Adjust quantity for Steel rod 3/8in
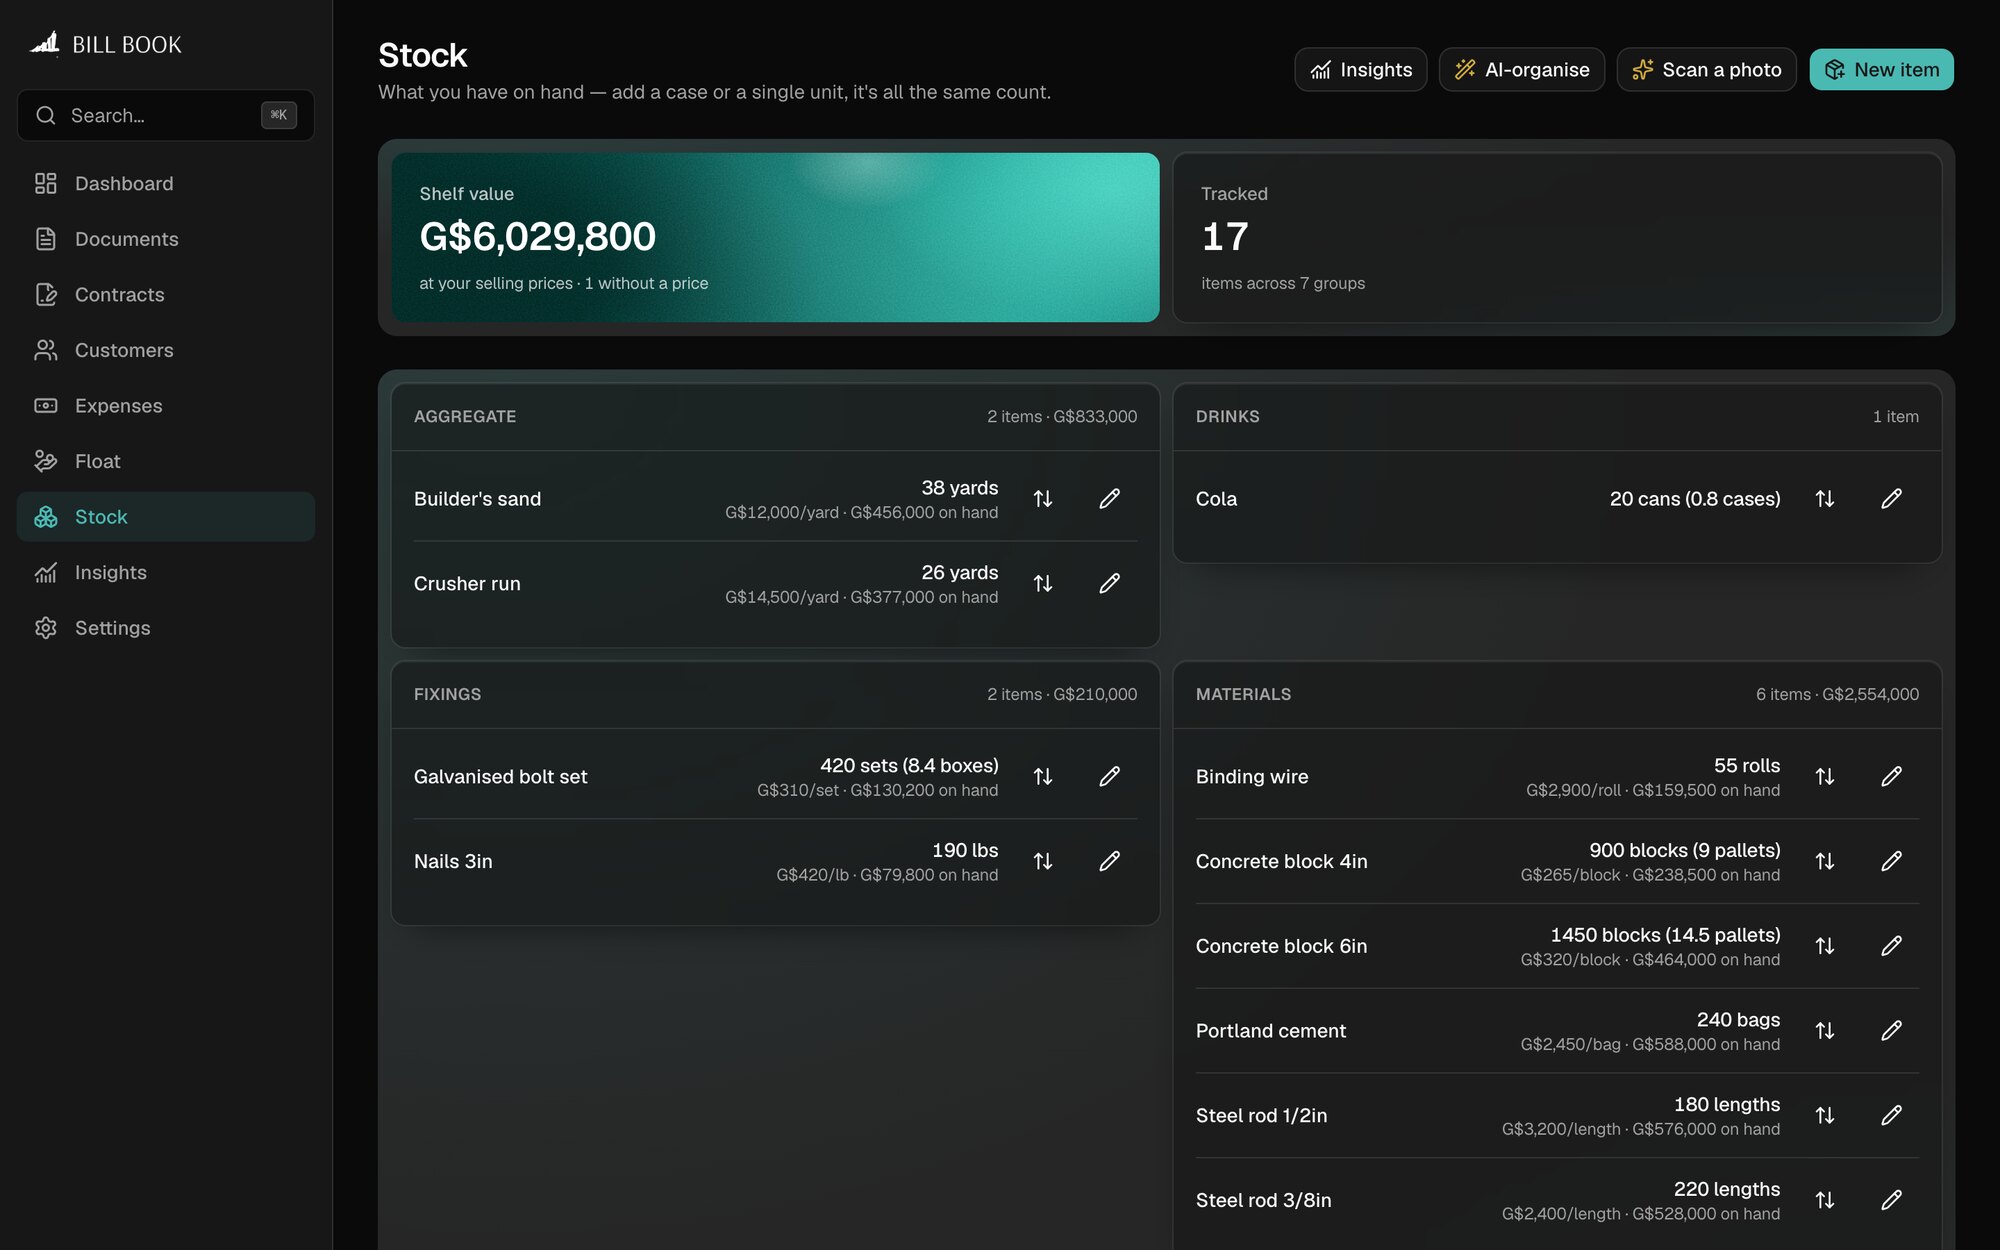The height and width of the screenshot is (1250, 2000). tap(1825, 1201)
